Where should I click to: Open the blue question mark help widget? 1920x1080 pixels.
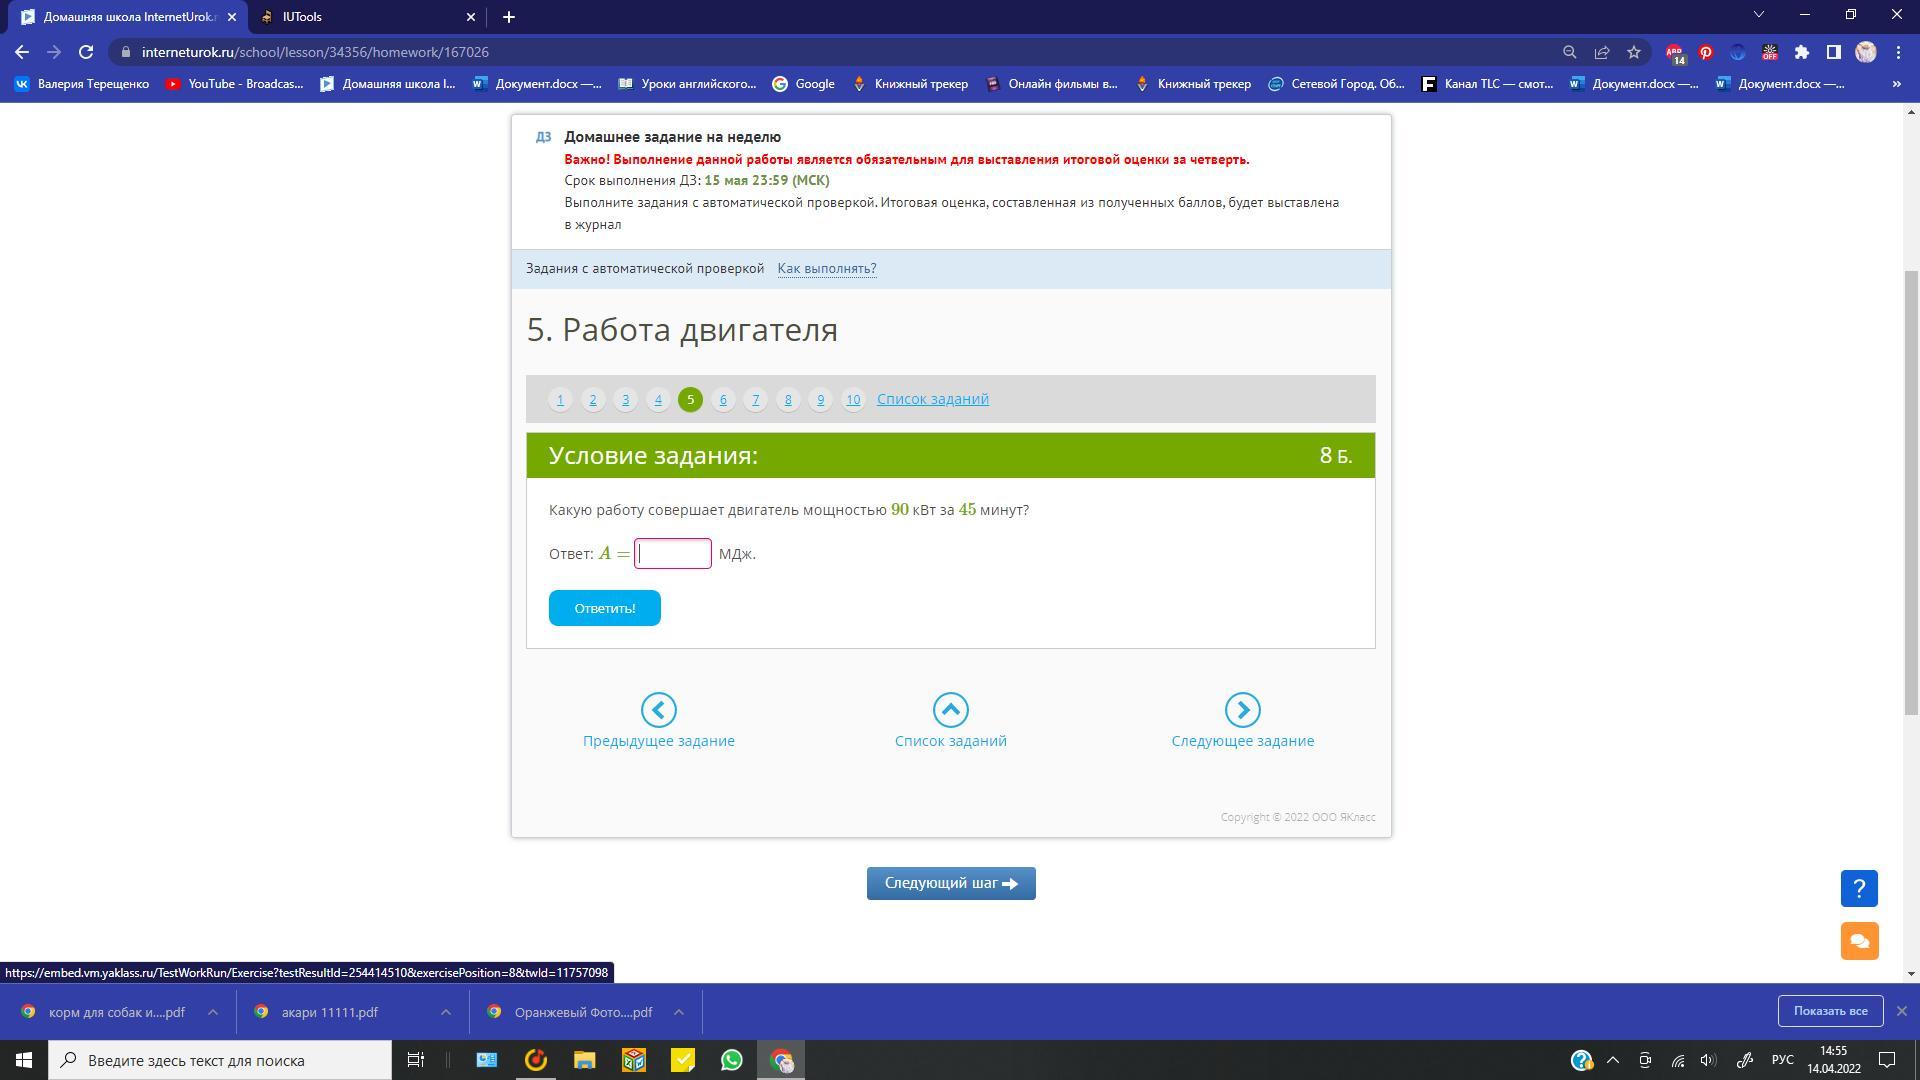pyautogui.click(x=1859, y=888)
